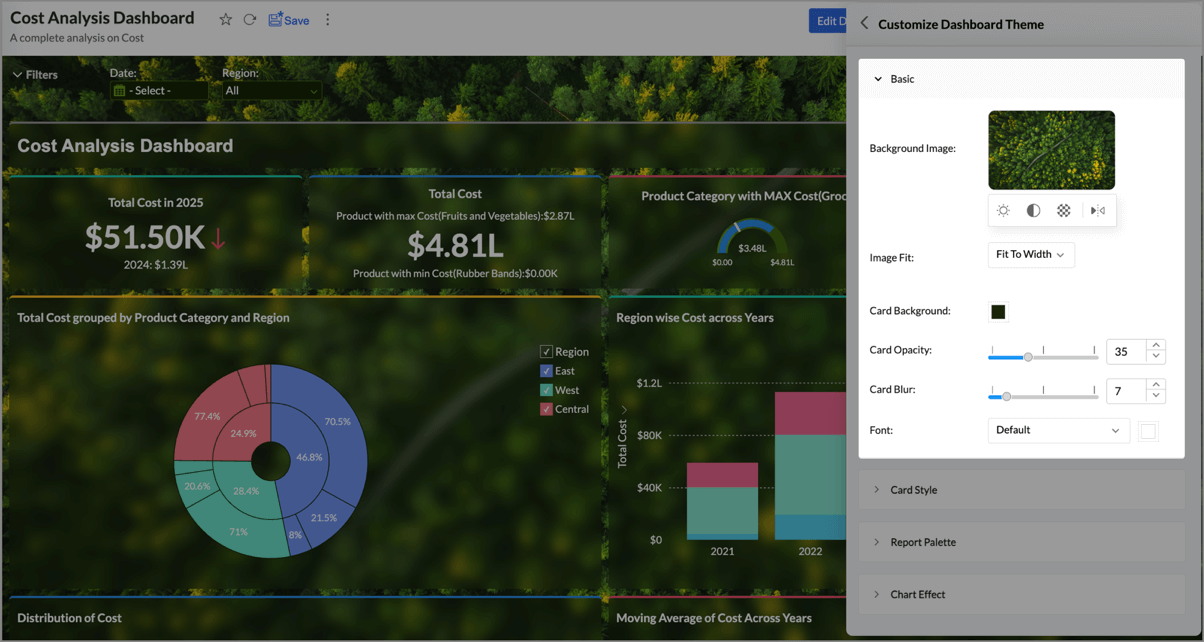This screenshot has width=1204, height=642.
Task: Go back using panel's left arrow
Action: (865, 24)
